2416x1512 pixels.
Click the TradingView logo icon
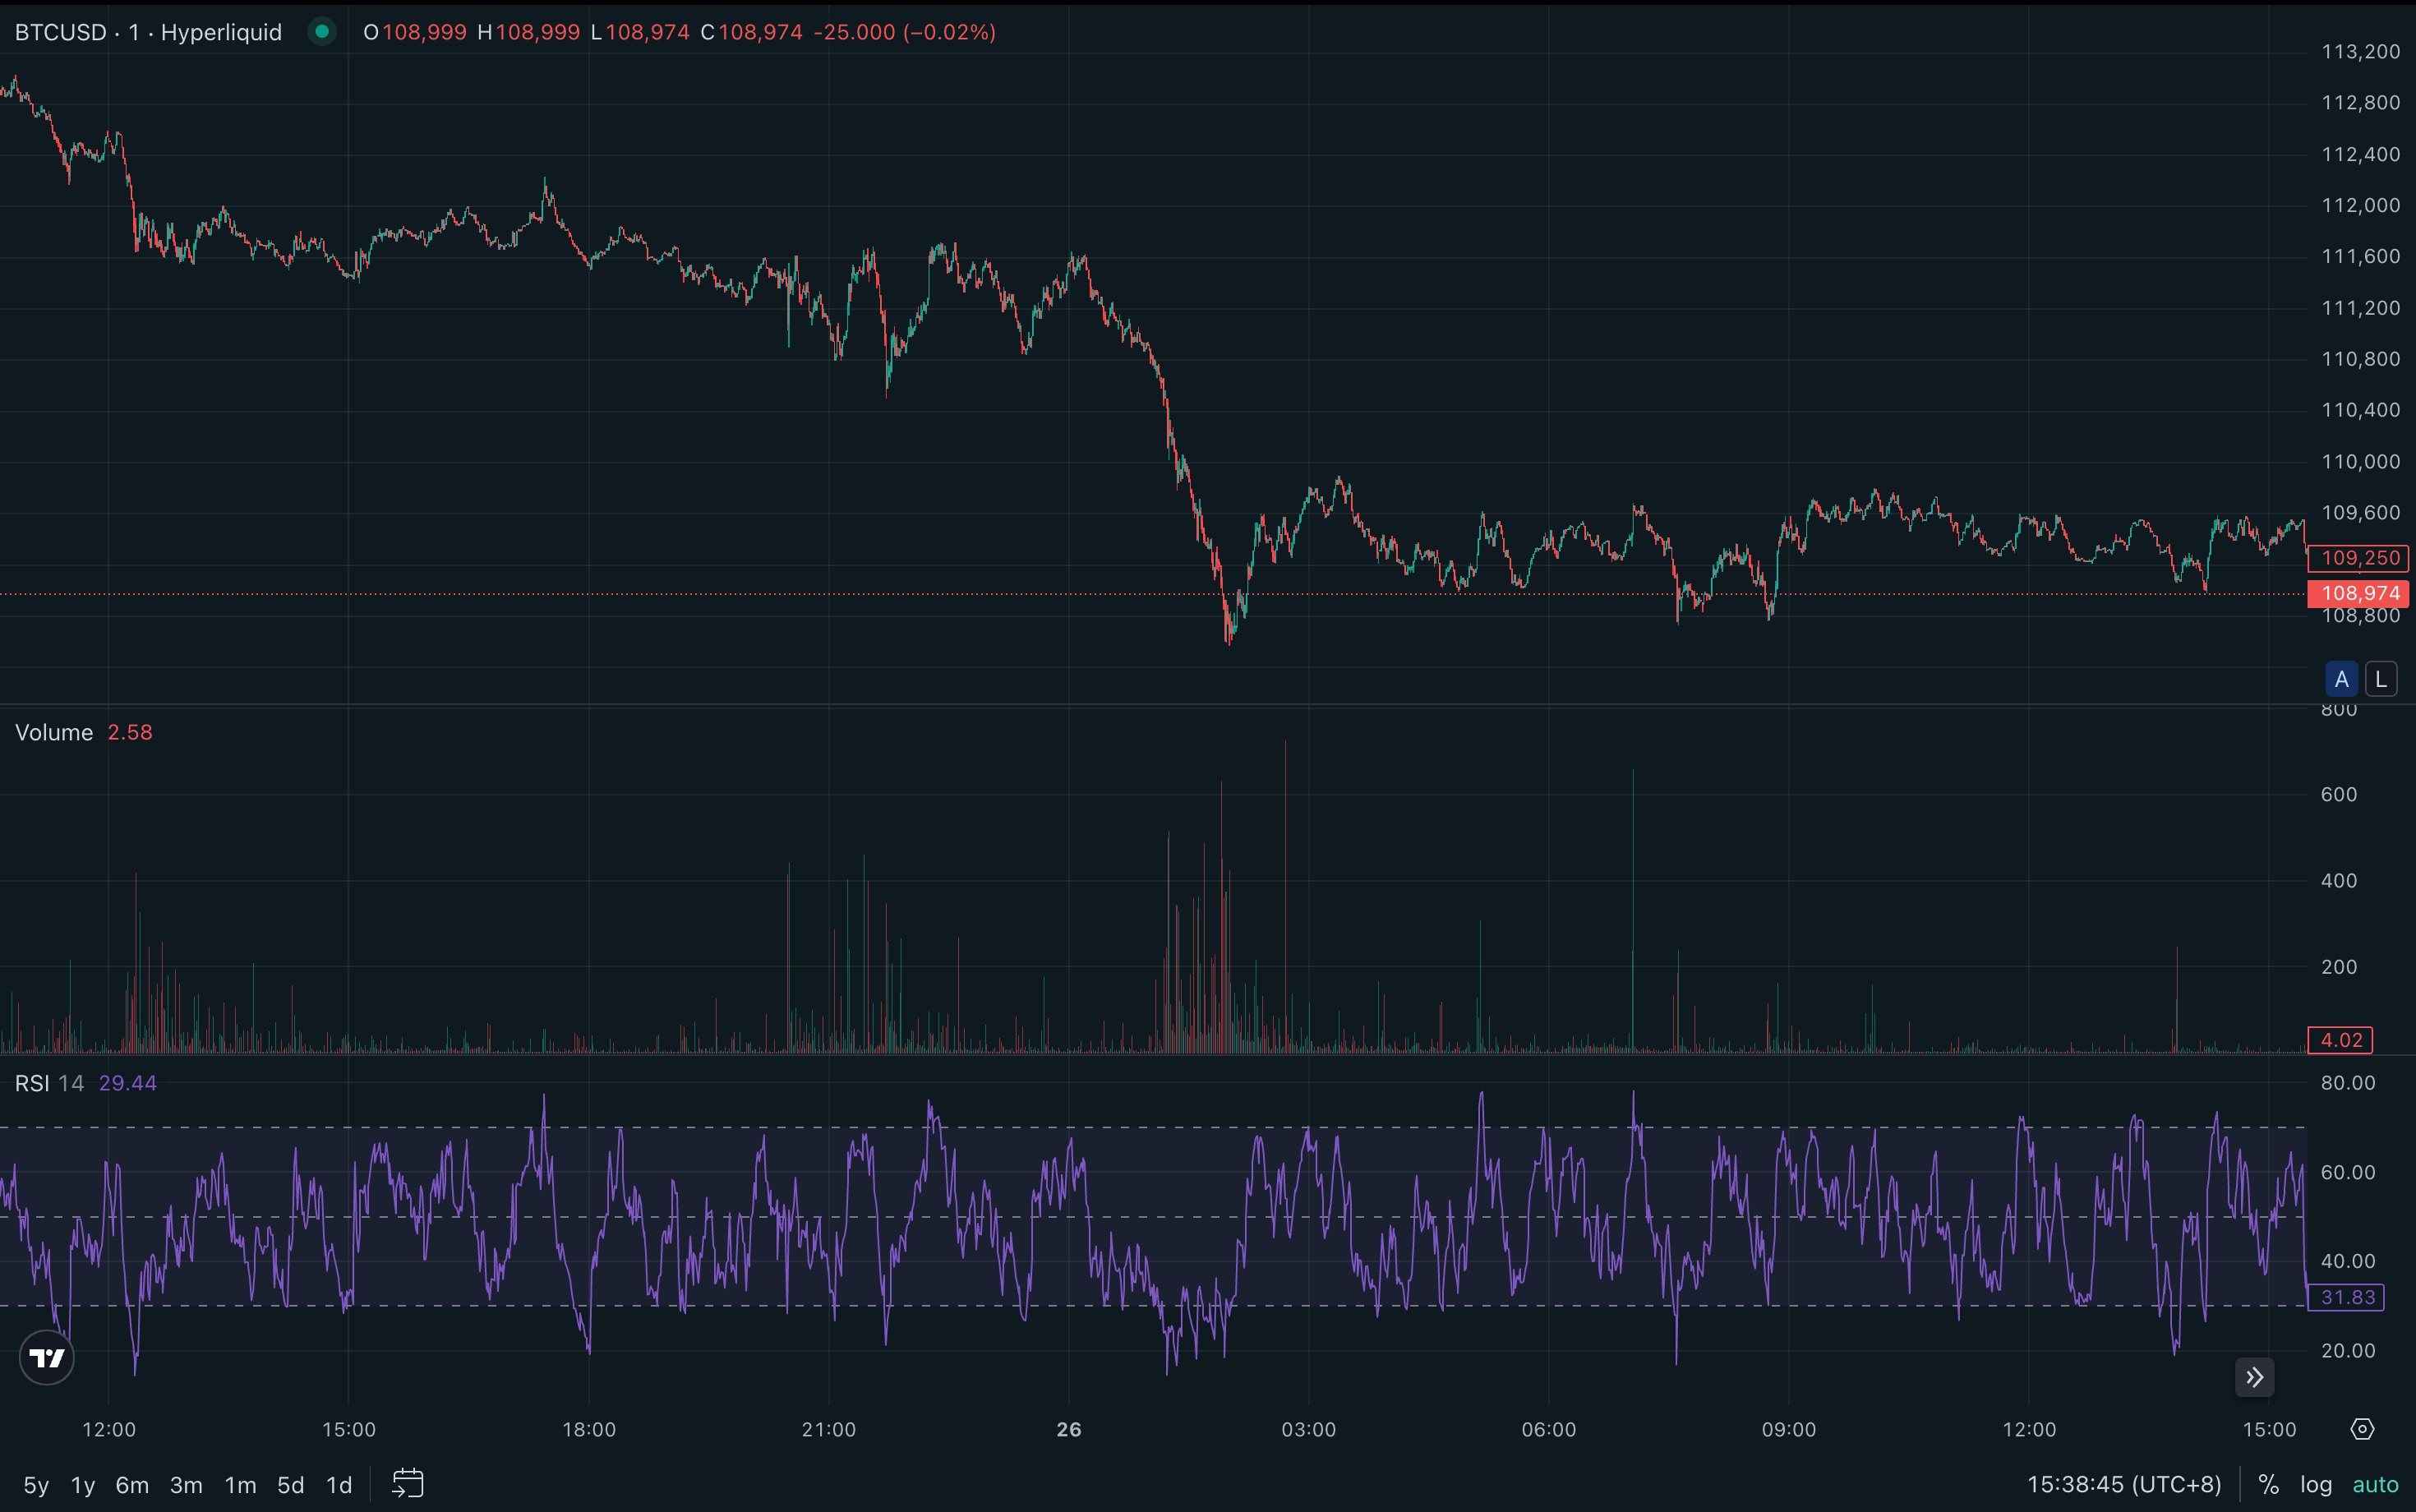click(x=47, y=1357)
